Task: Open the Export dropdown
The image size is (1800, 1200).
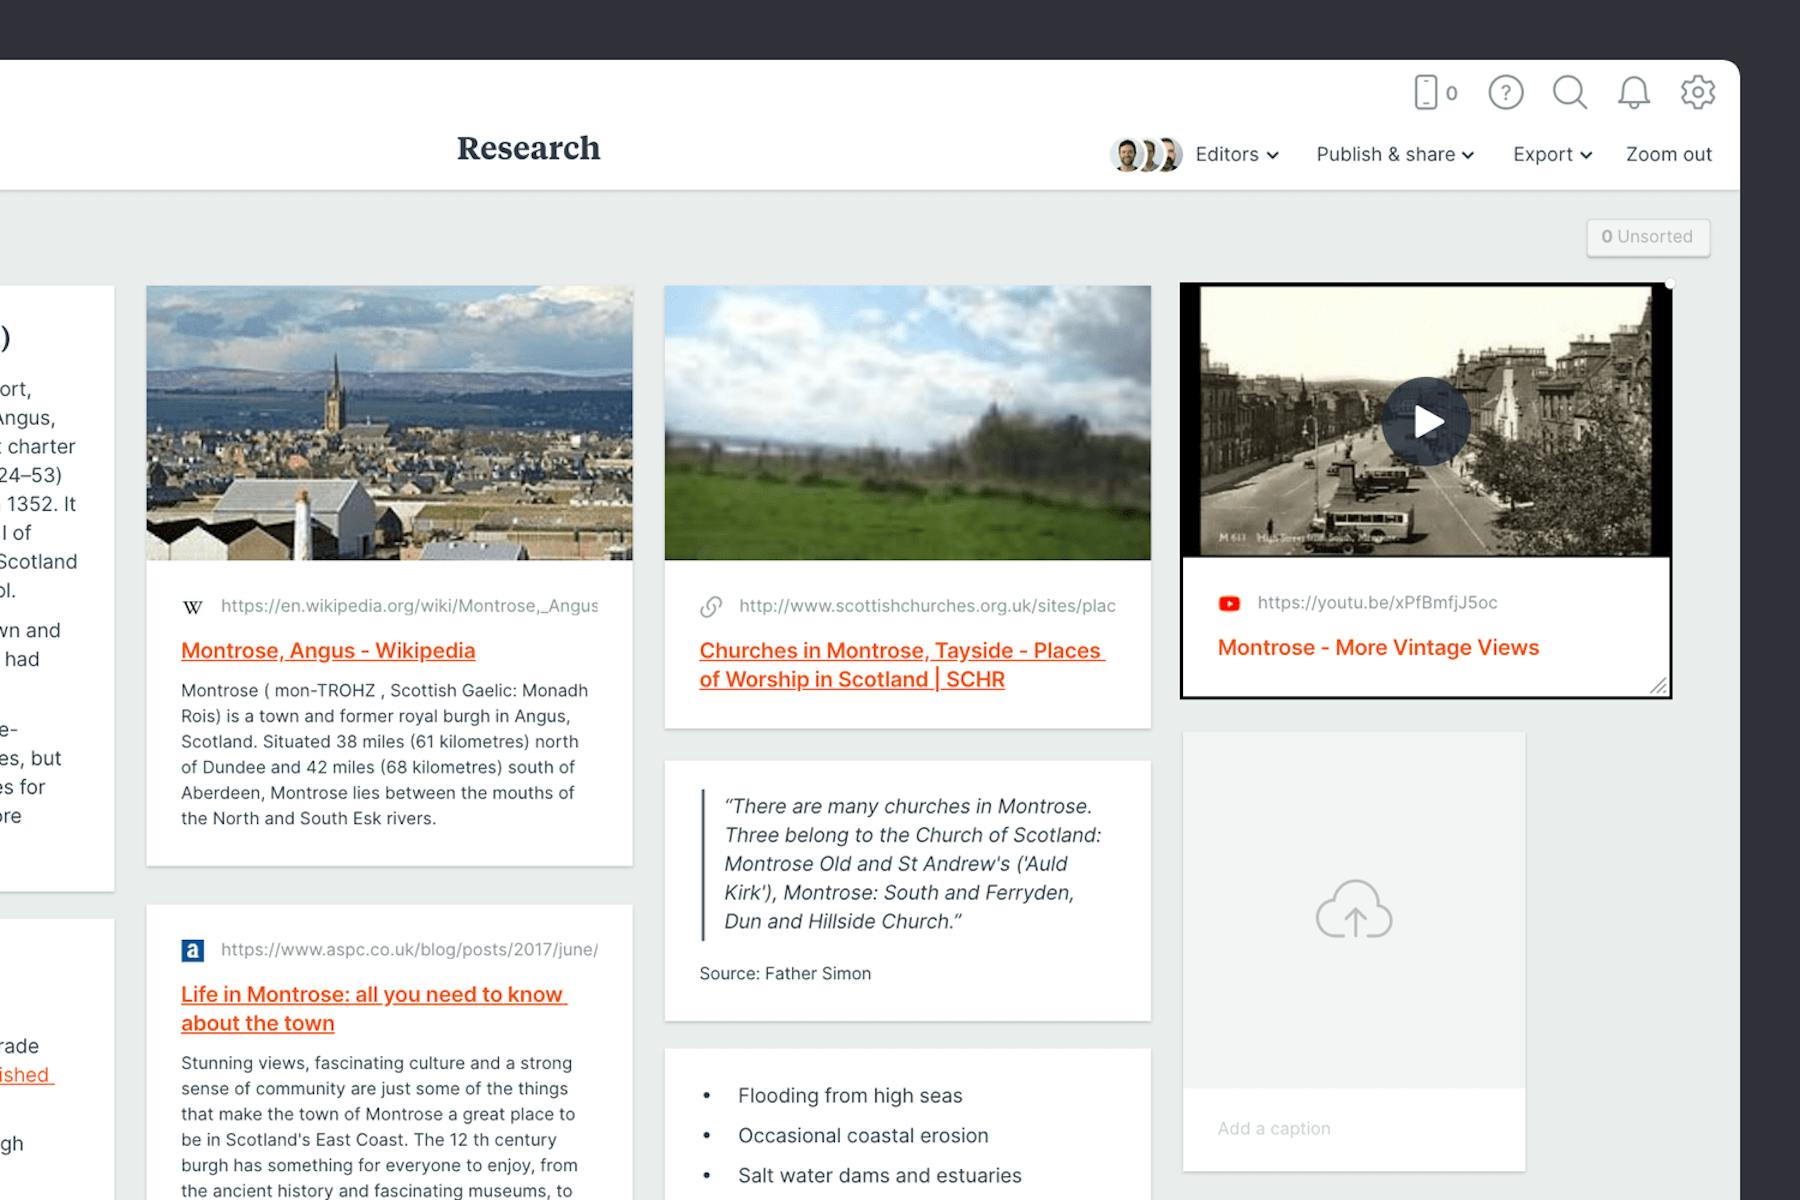Action: point(1550,154)
